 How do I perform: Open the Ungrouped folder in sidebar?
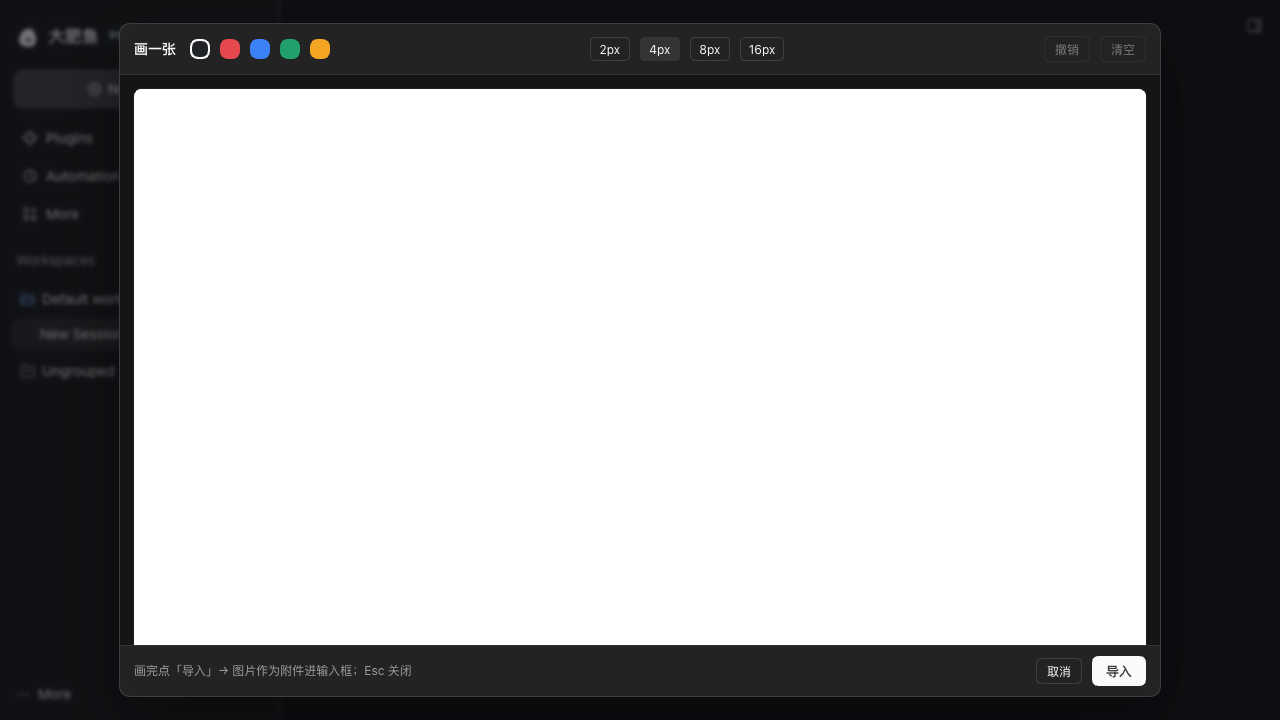pyautogui.click(x=67, y=371)
